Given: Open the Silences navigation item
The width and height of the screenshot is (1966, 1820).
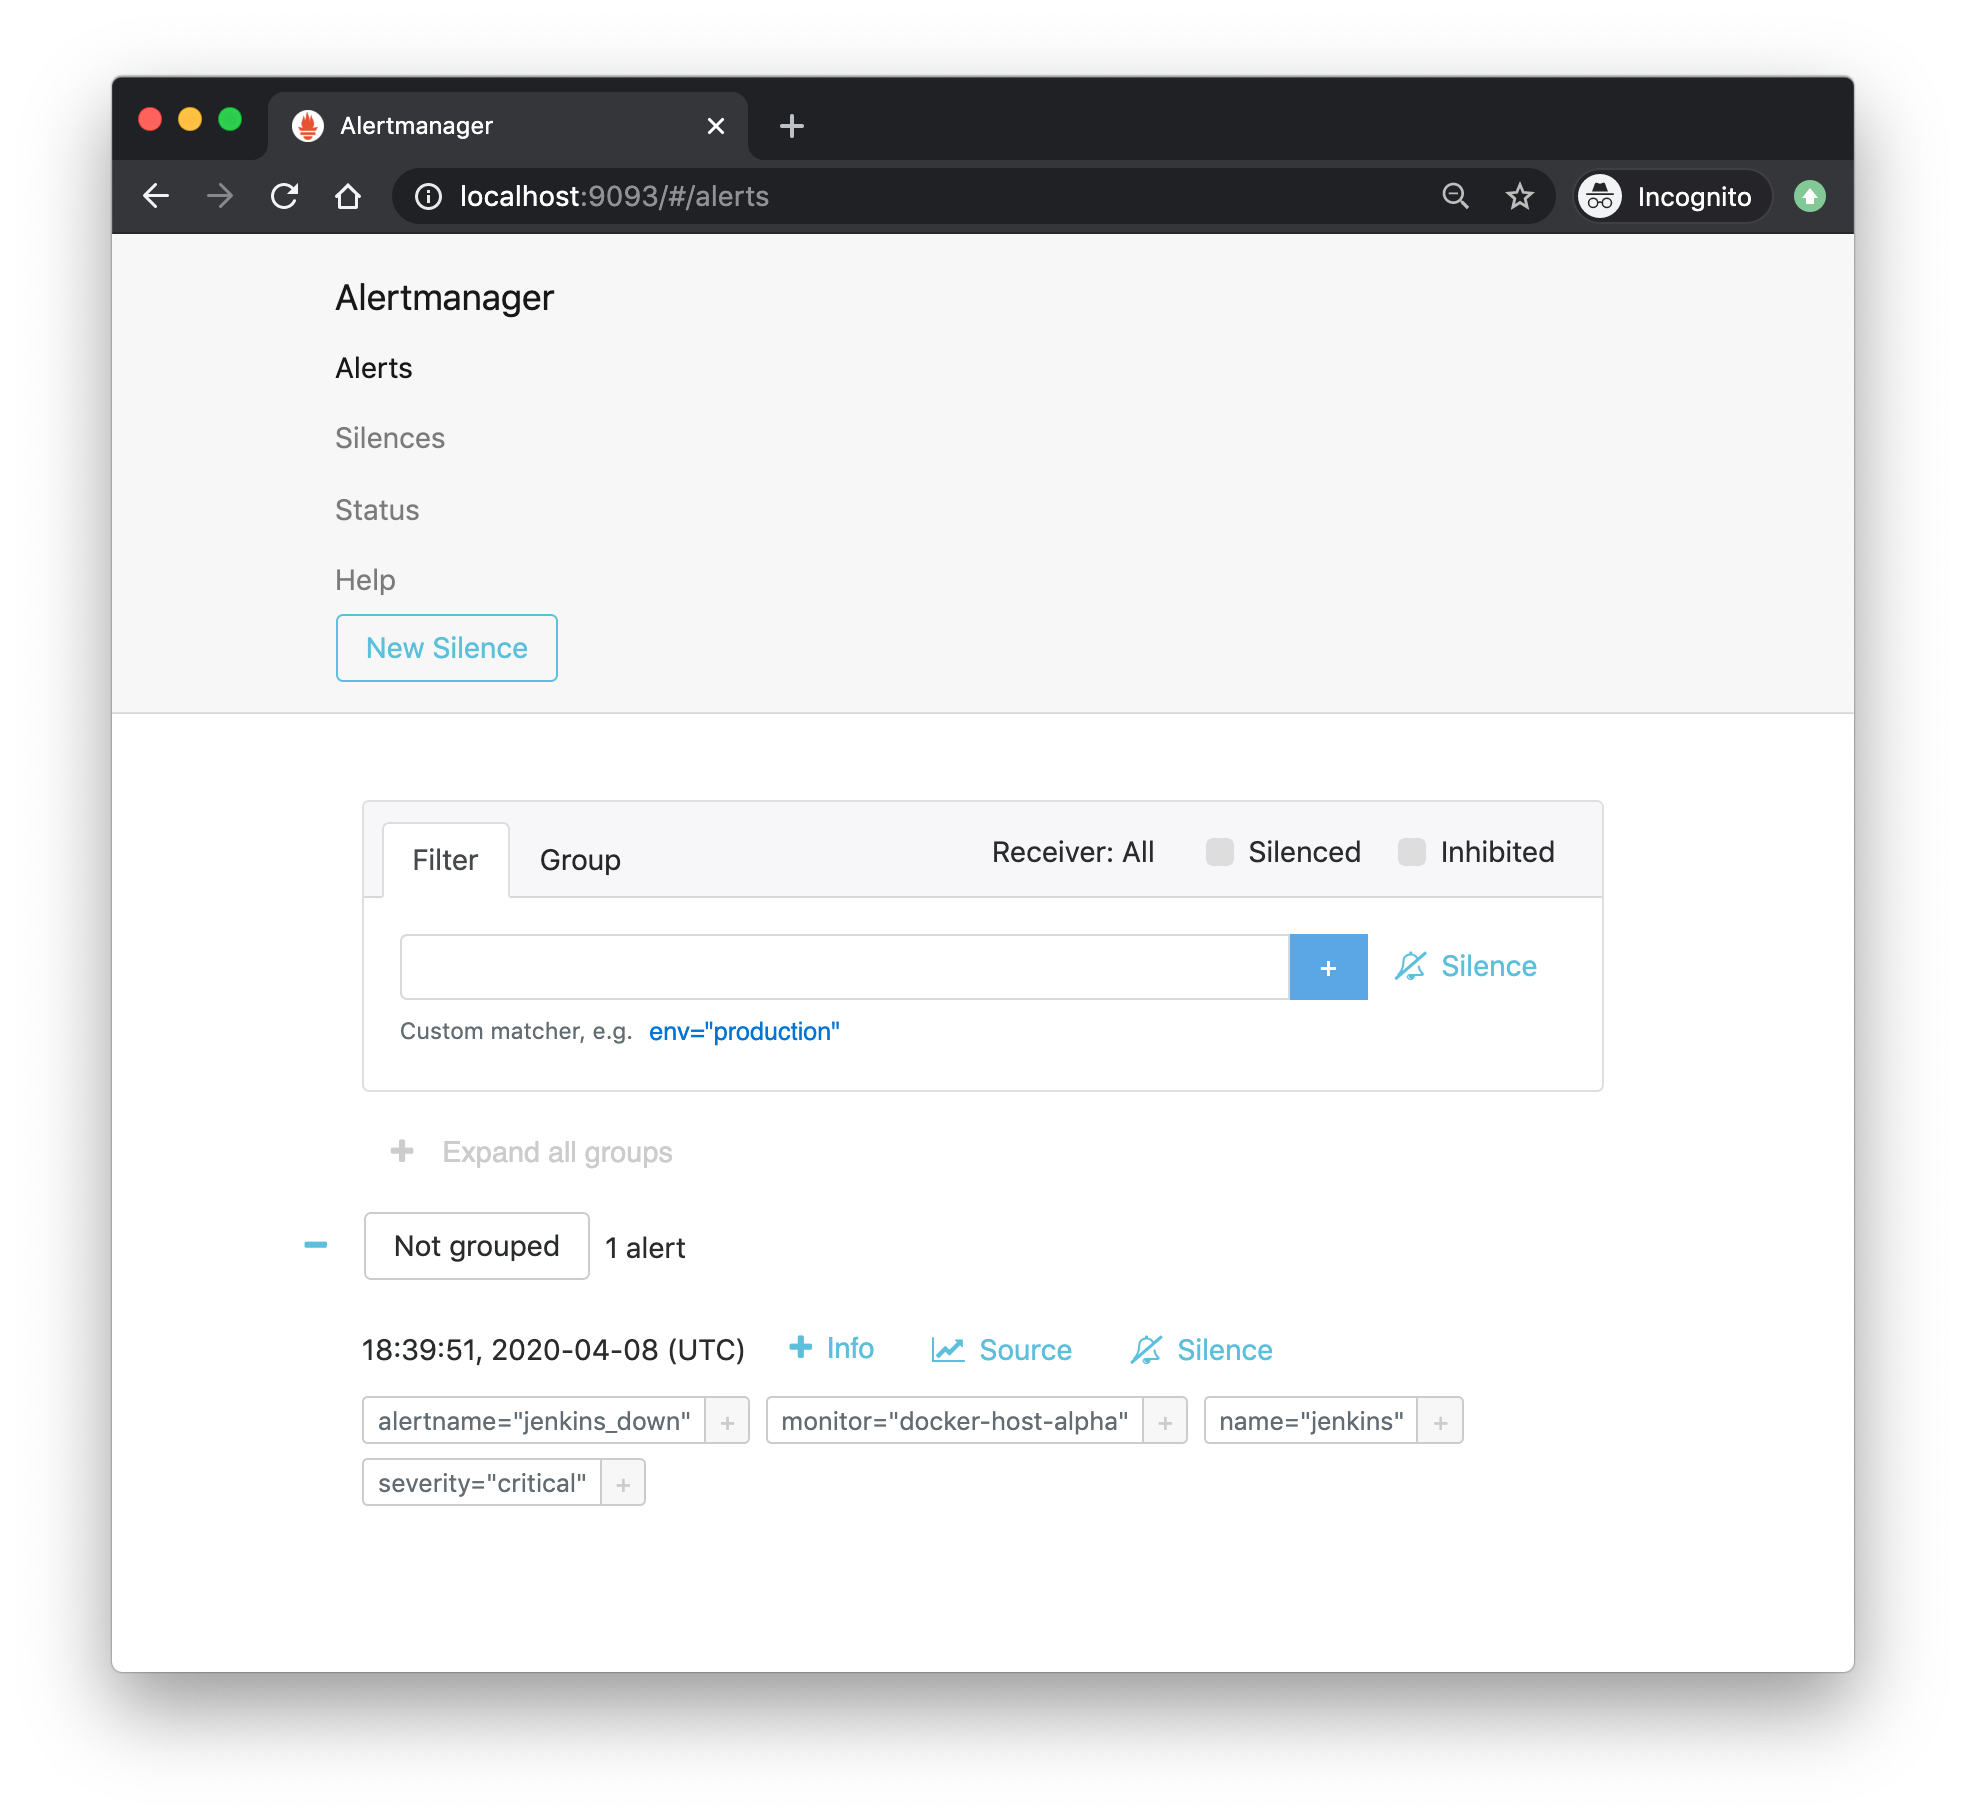Looking at the screenshot, I should coord(390,438).
